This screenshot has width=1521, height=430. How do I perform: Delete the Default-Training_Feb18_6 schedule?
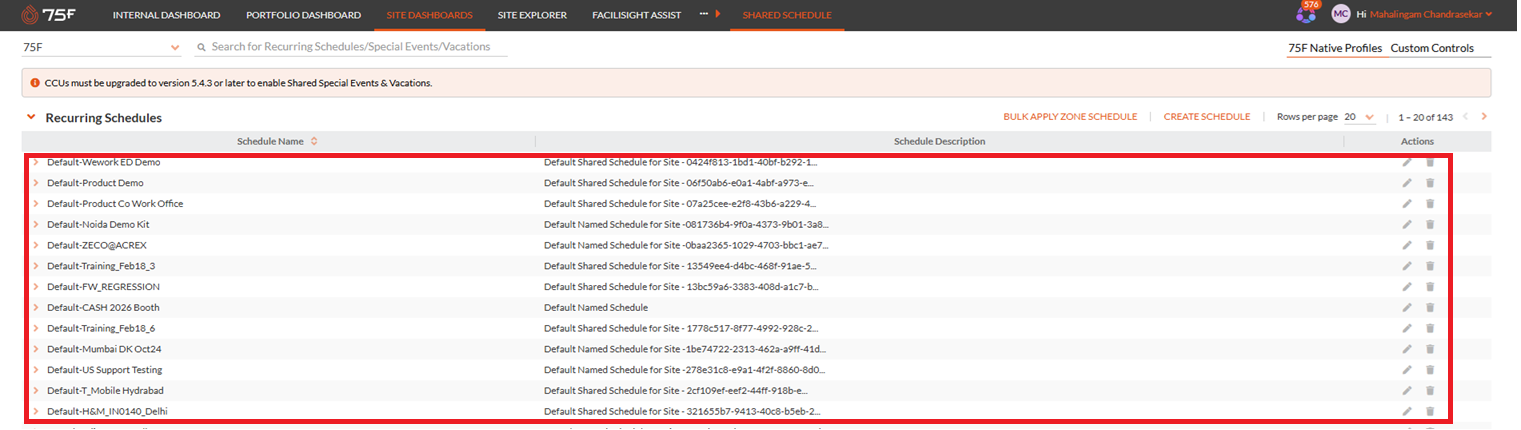[x=1430, y=328]
